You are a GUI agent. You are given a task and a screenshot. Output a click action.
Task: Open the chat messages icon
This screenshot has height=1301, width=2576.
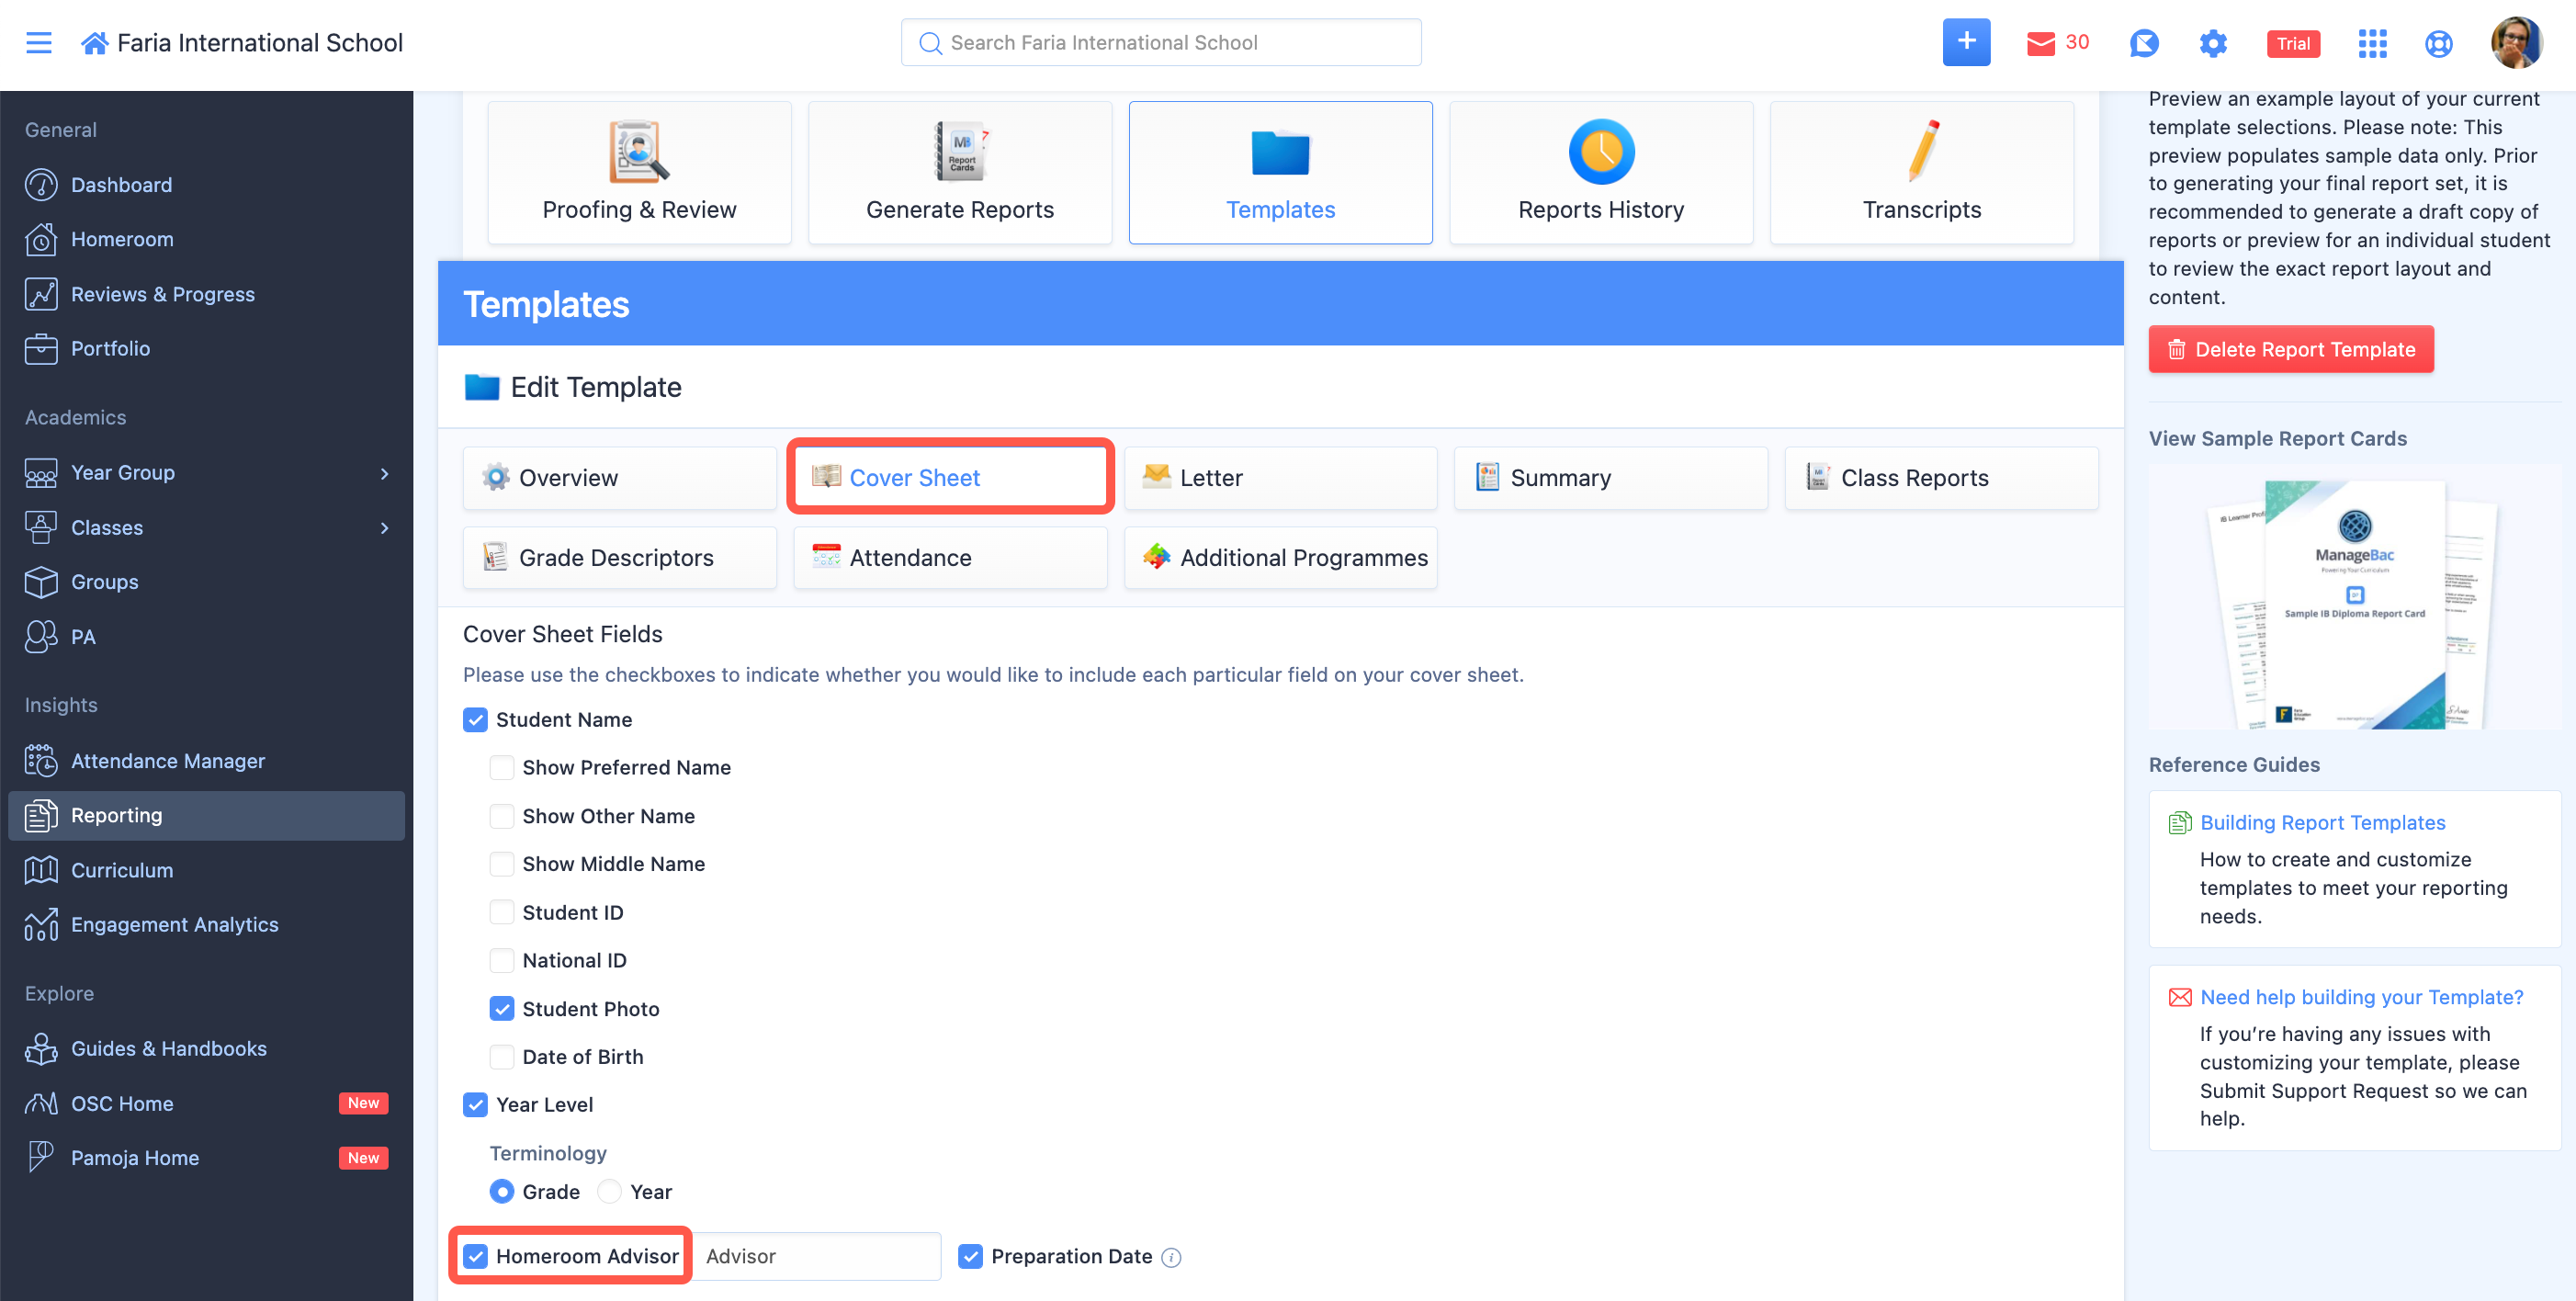2143,43
